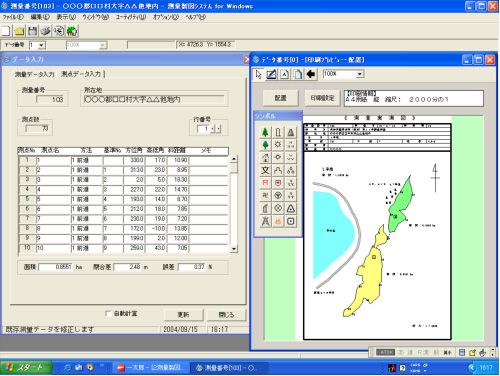The height and width of the screenshot is (376, 500).
Task: Pick the red heart shield symbol
Action: tap(278, 183)
